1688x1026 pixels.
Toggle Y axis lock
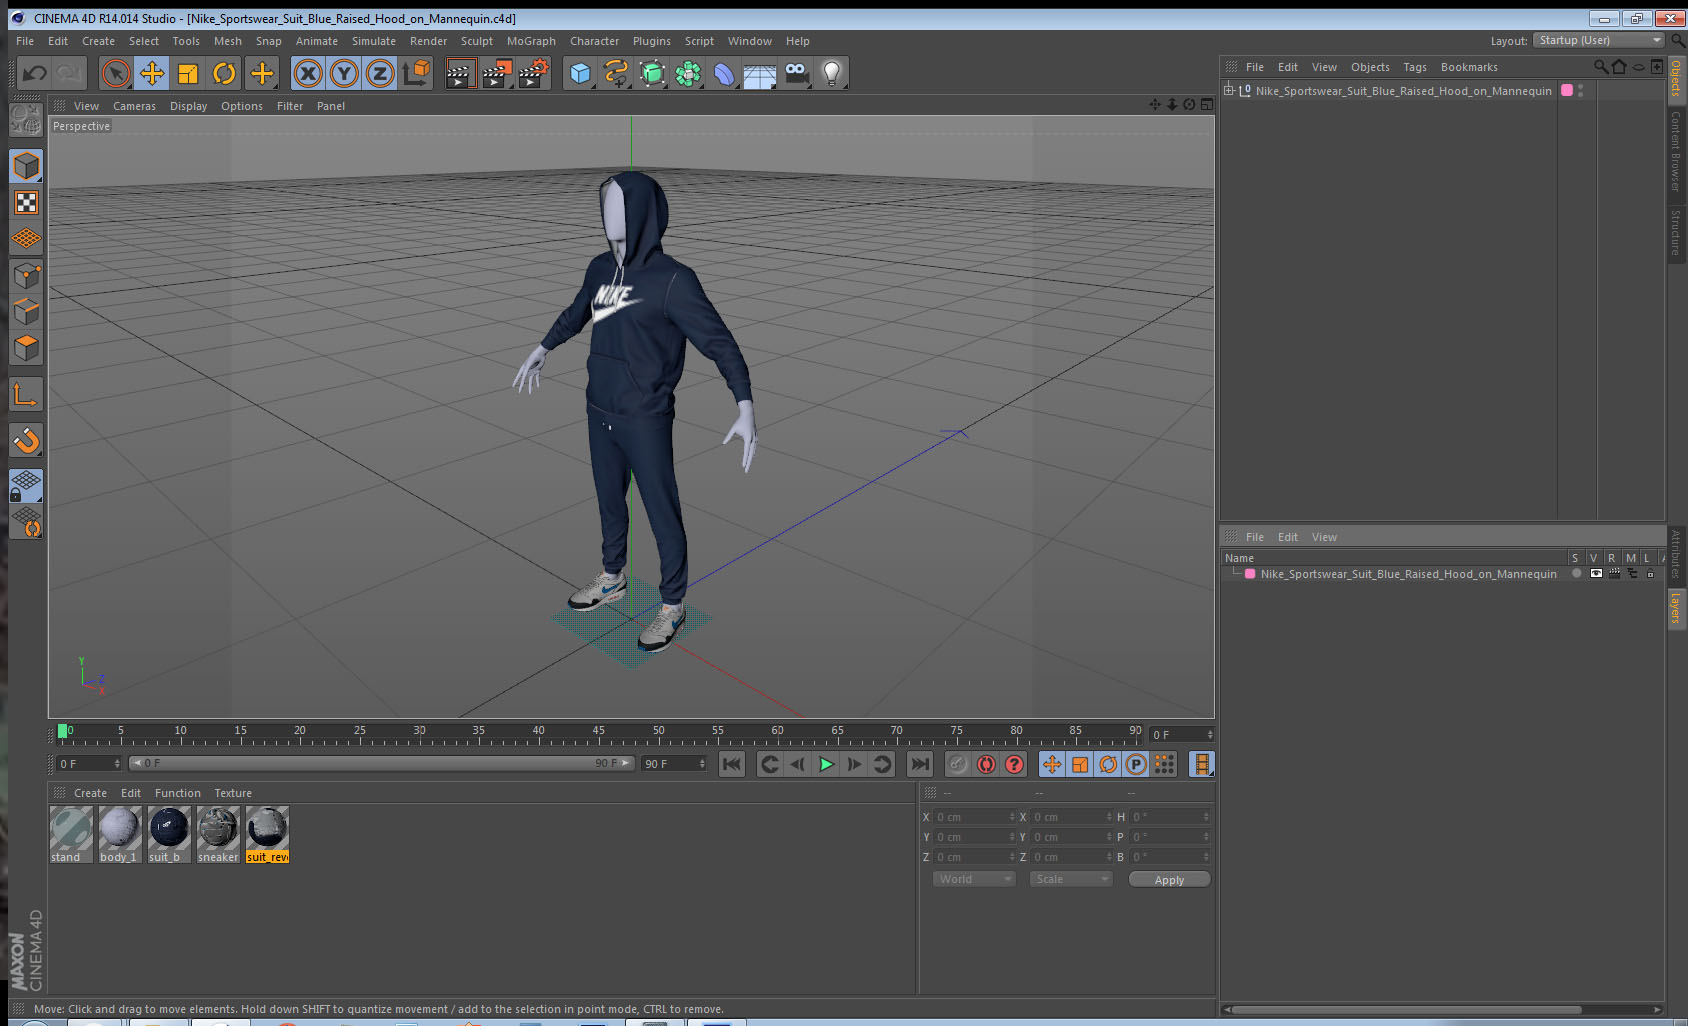tap(344, 73)
